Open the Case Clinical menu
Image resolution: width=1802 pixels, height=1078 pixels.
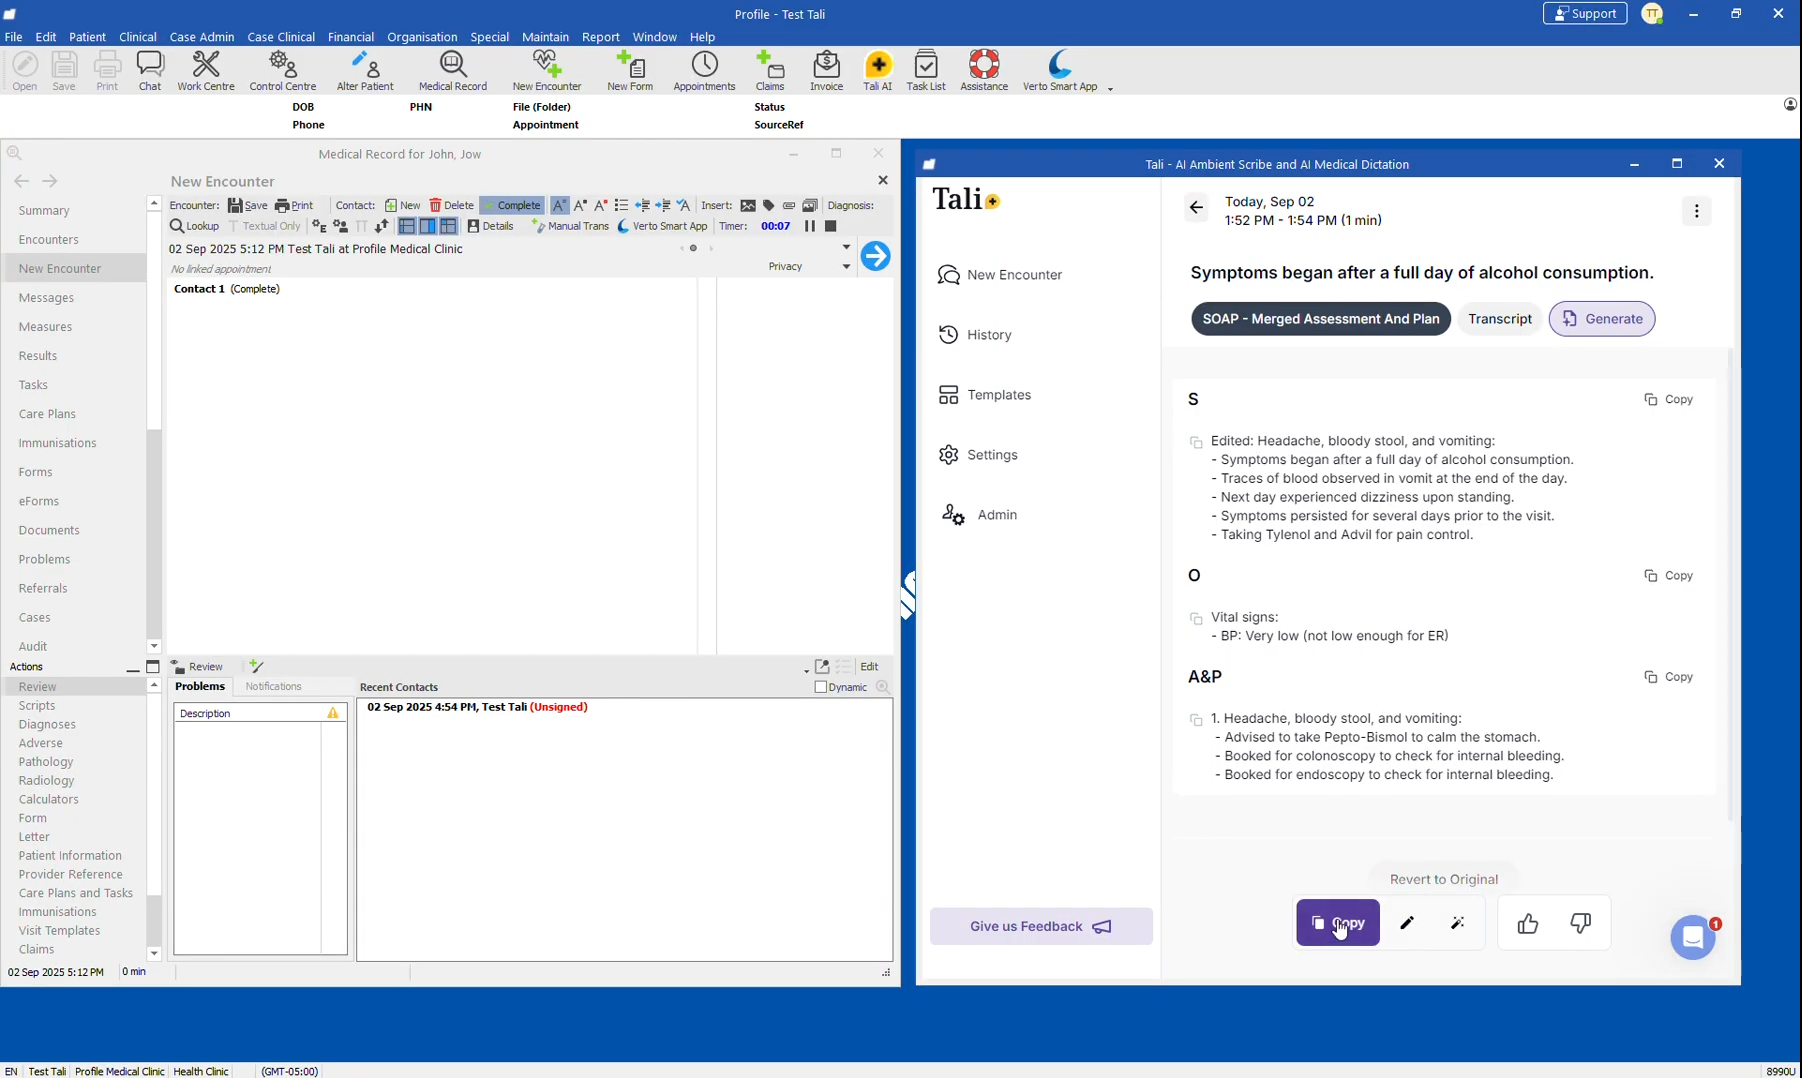coord(281,37)
